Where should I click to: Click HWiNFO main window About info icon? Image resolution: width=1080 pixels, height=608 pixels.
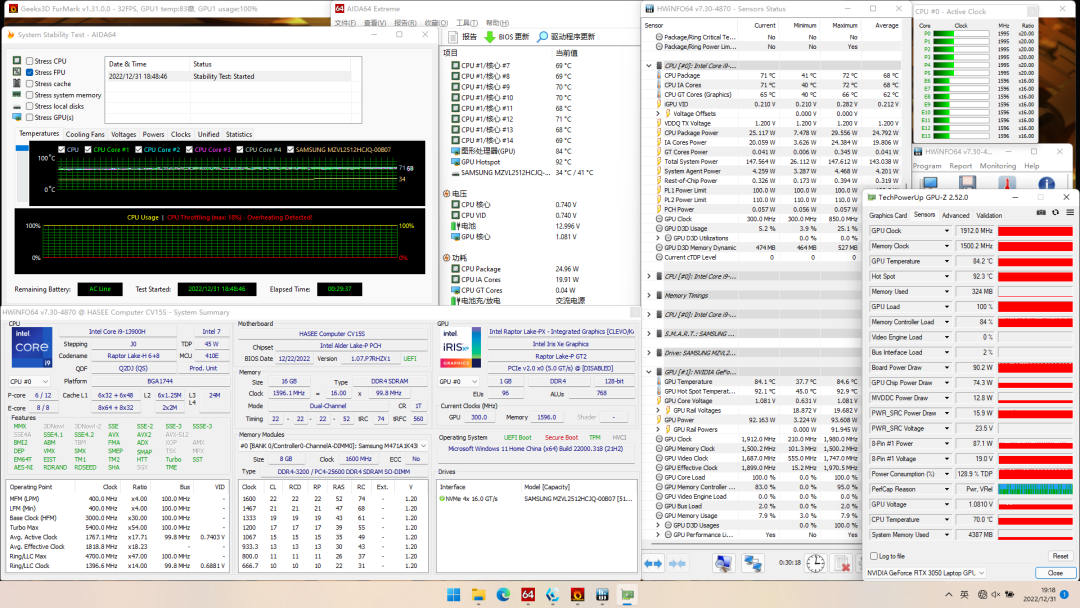click(x=1046, y=183)
